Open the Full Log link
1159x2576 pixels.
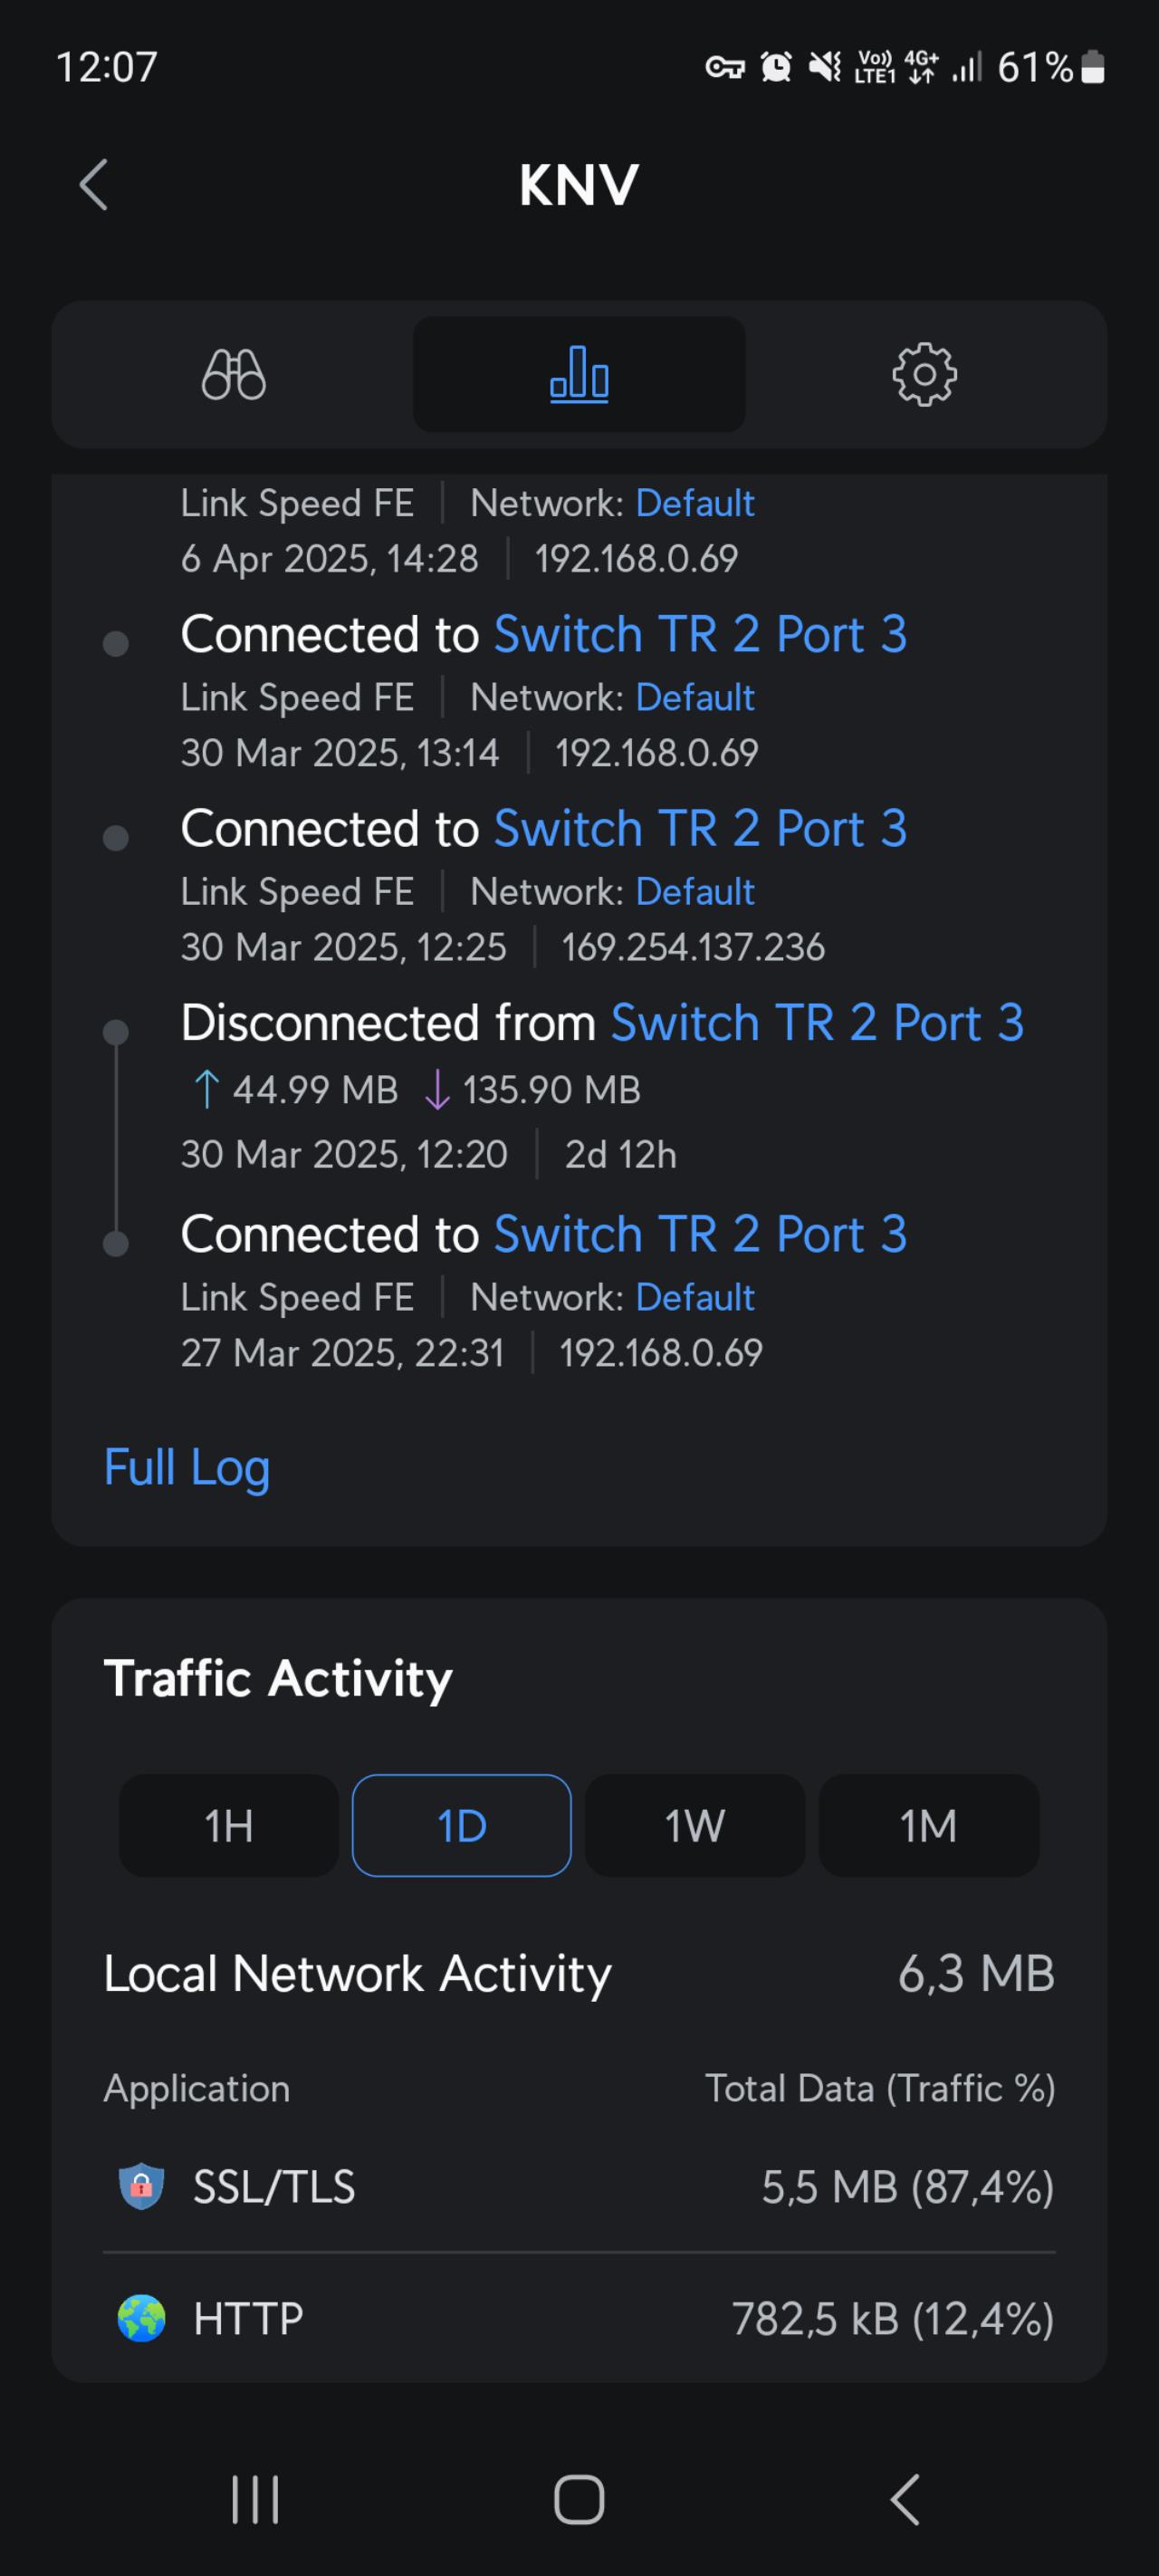pyautogui.click(x=187, y=1467)
